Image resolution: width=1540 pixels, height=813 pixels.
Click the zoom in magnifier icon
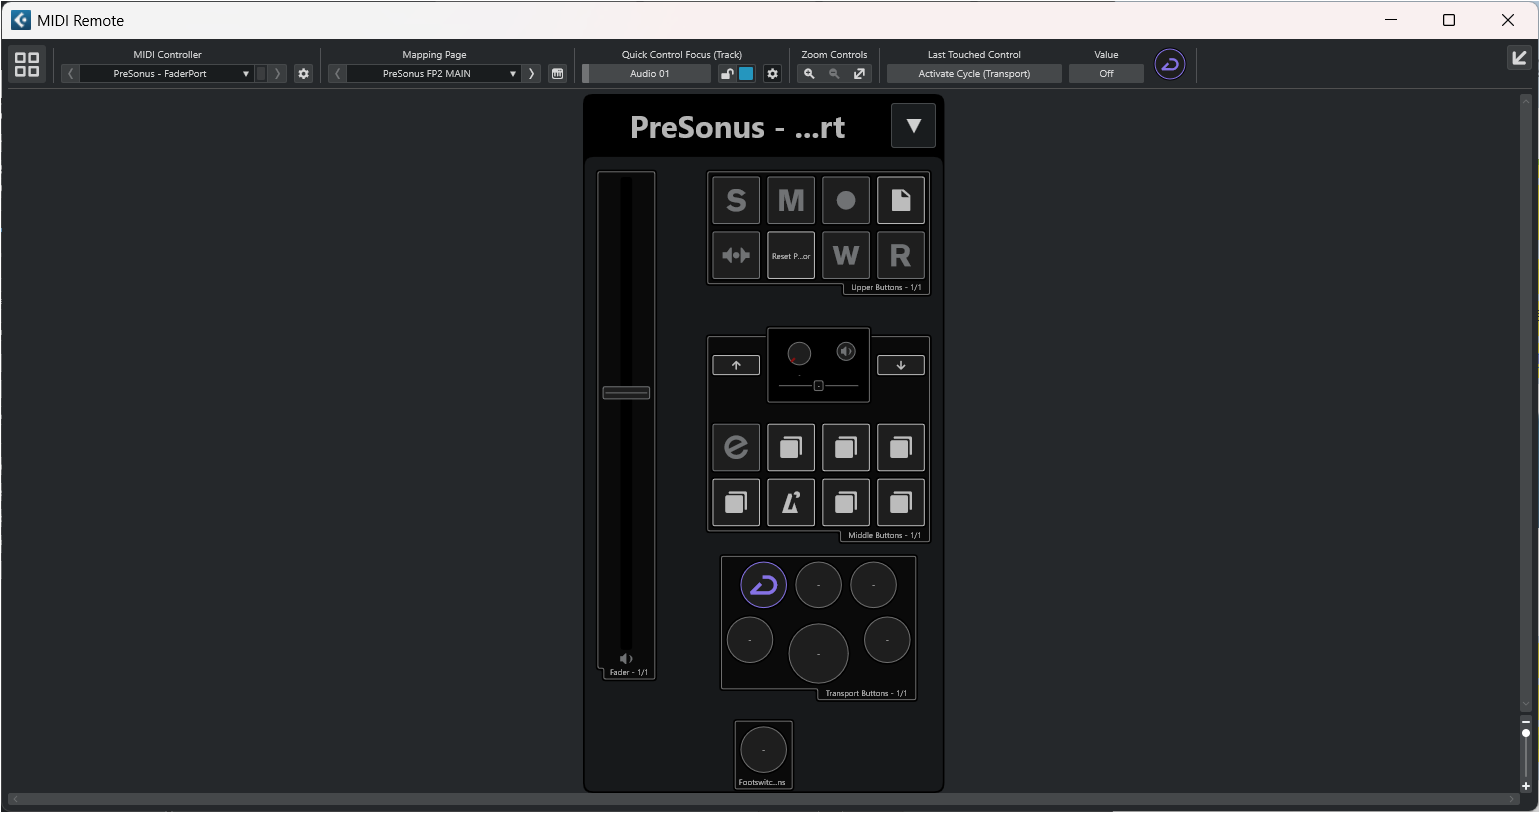[x=809, y=74]
